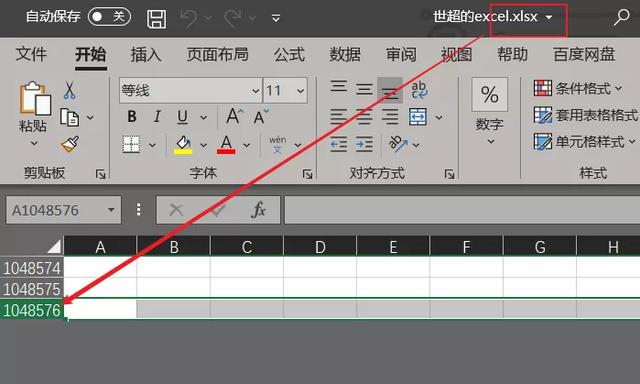This screenshot has width=640, height=384.
Task: Open the 视图 tab
Action: [x=457, y=54]
